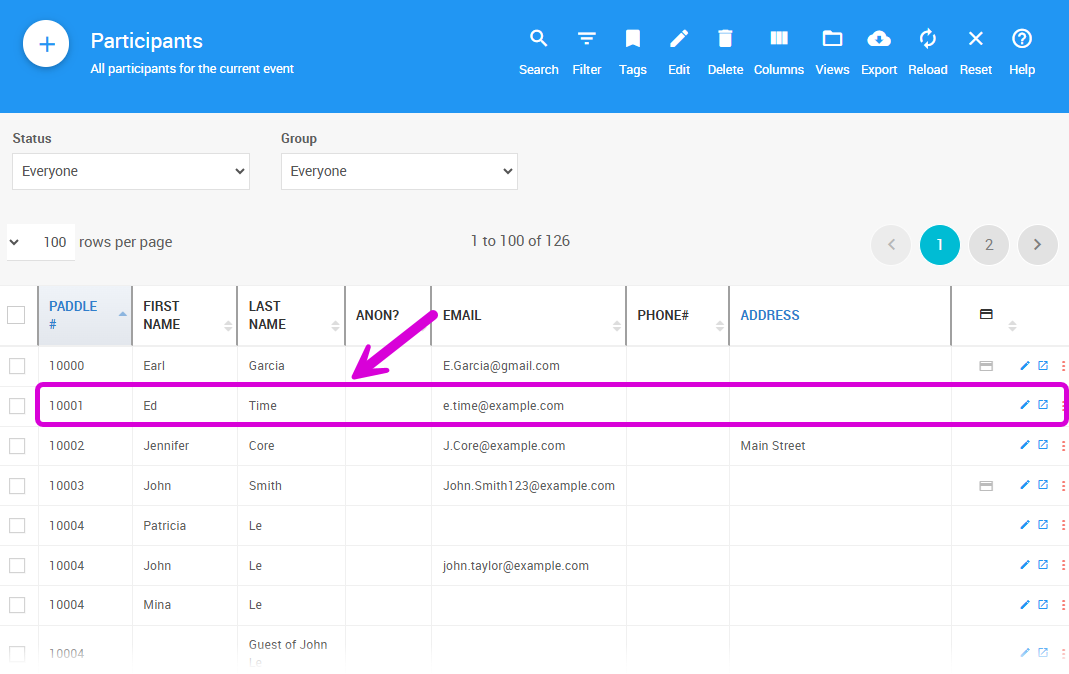The image size is (1069, 674).
Task: Open the Filter tool
Action: click(x=587, y=40)
